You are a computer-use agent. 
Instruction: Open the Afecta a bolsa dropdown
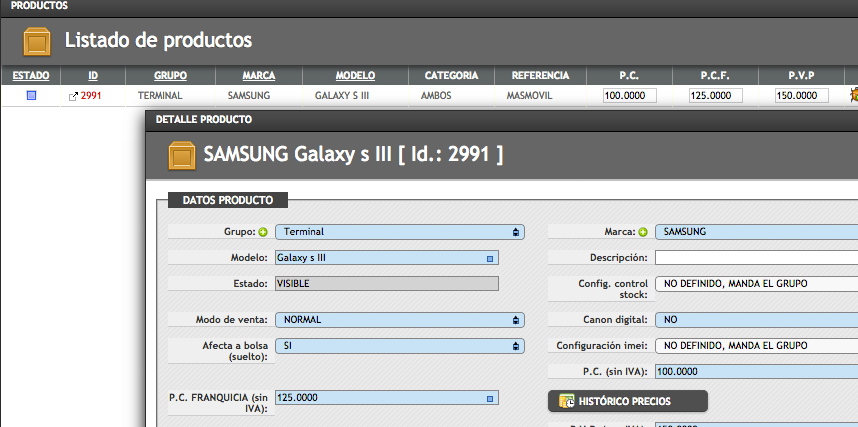point(399,346)
